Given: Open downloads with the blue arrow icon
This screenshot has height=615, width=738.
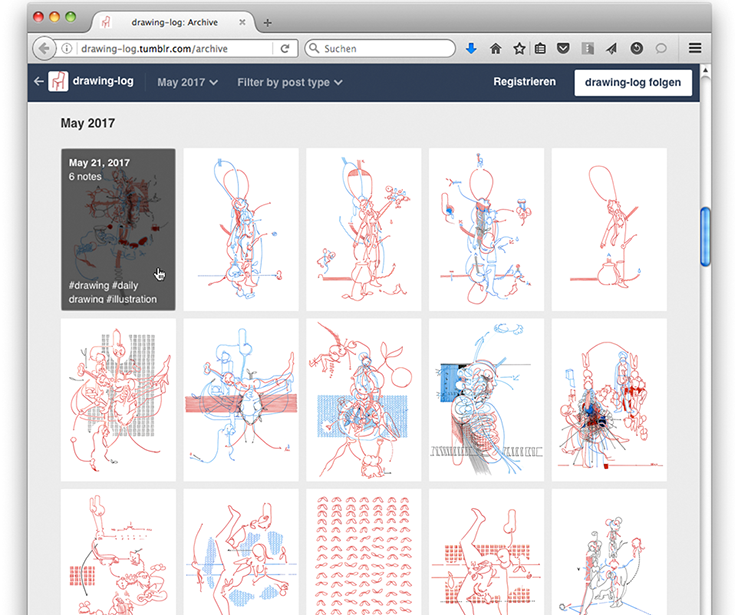Looking at the screenshot, I should click(471, 48).
